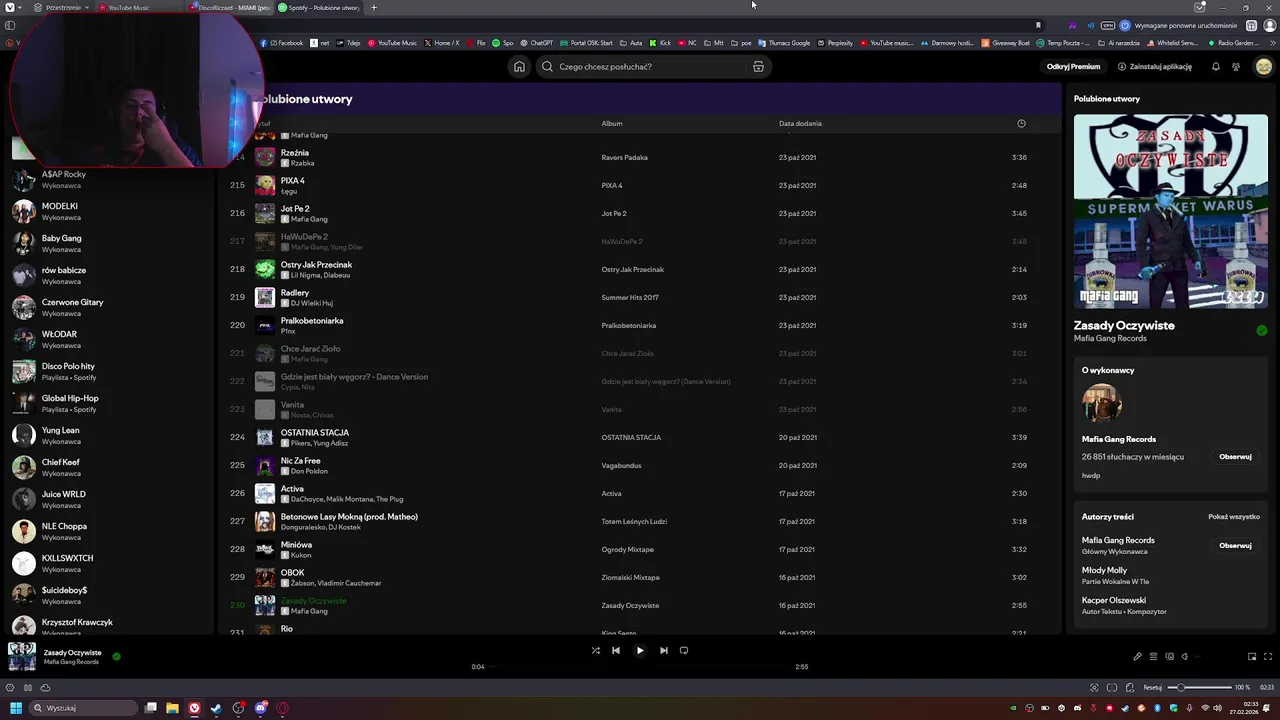This screenshot has height=720, width=1280.
Task: Open the Tłumacz Google bookmark
Action: point(784,43)
